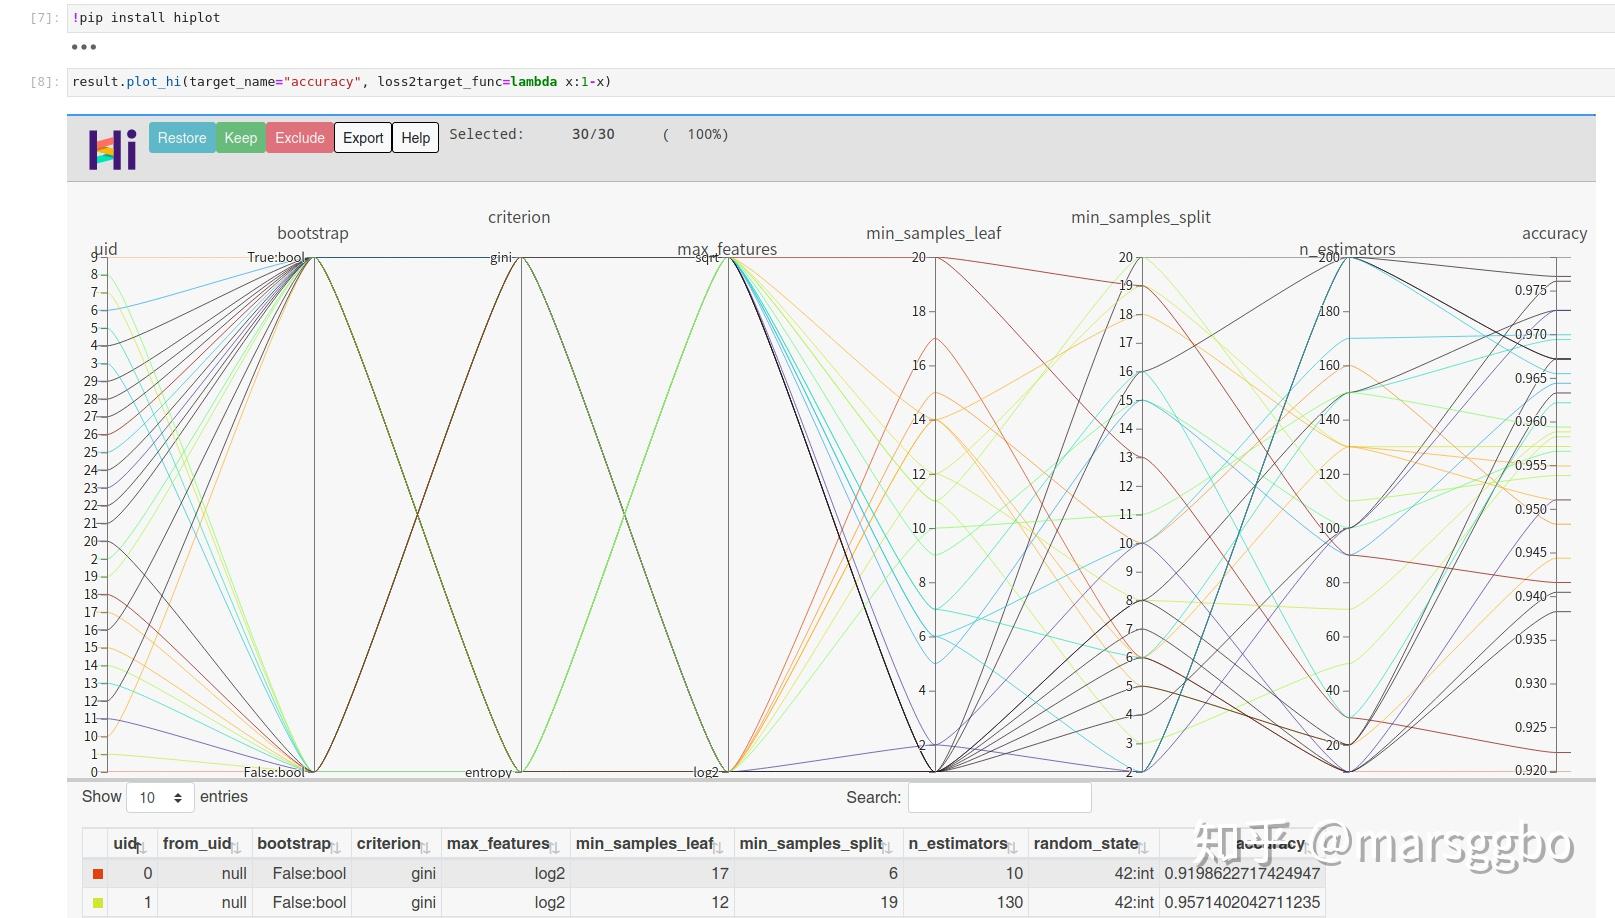Focus the table Search input field
The width and height of the screenshot is (1615, 918).
[x=999, y=797]
